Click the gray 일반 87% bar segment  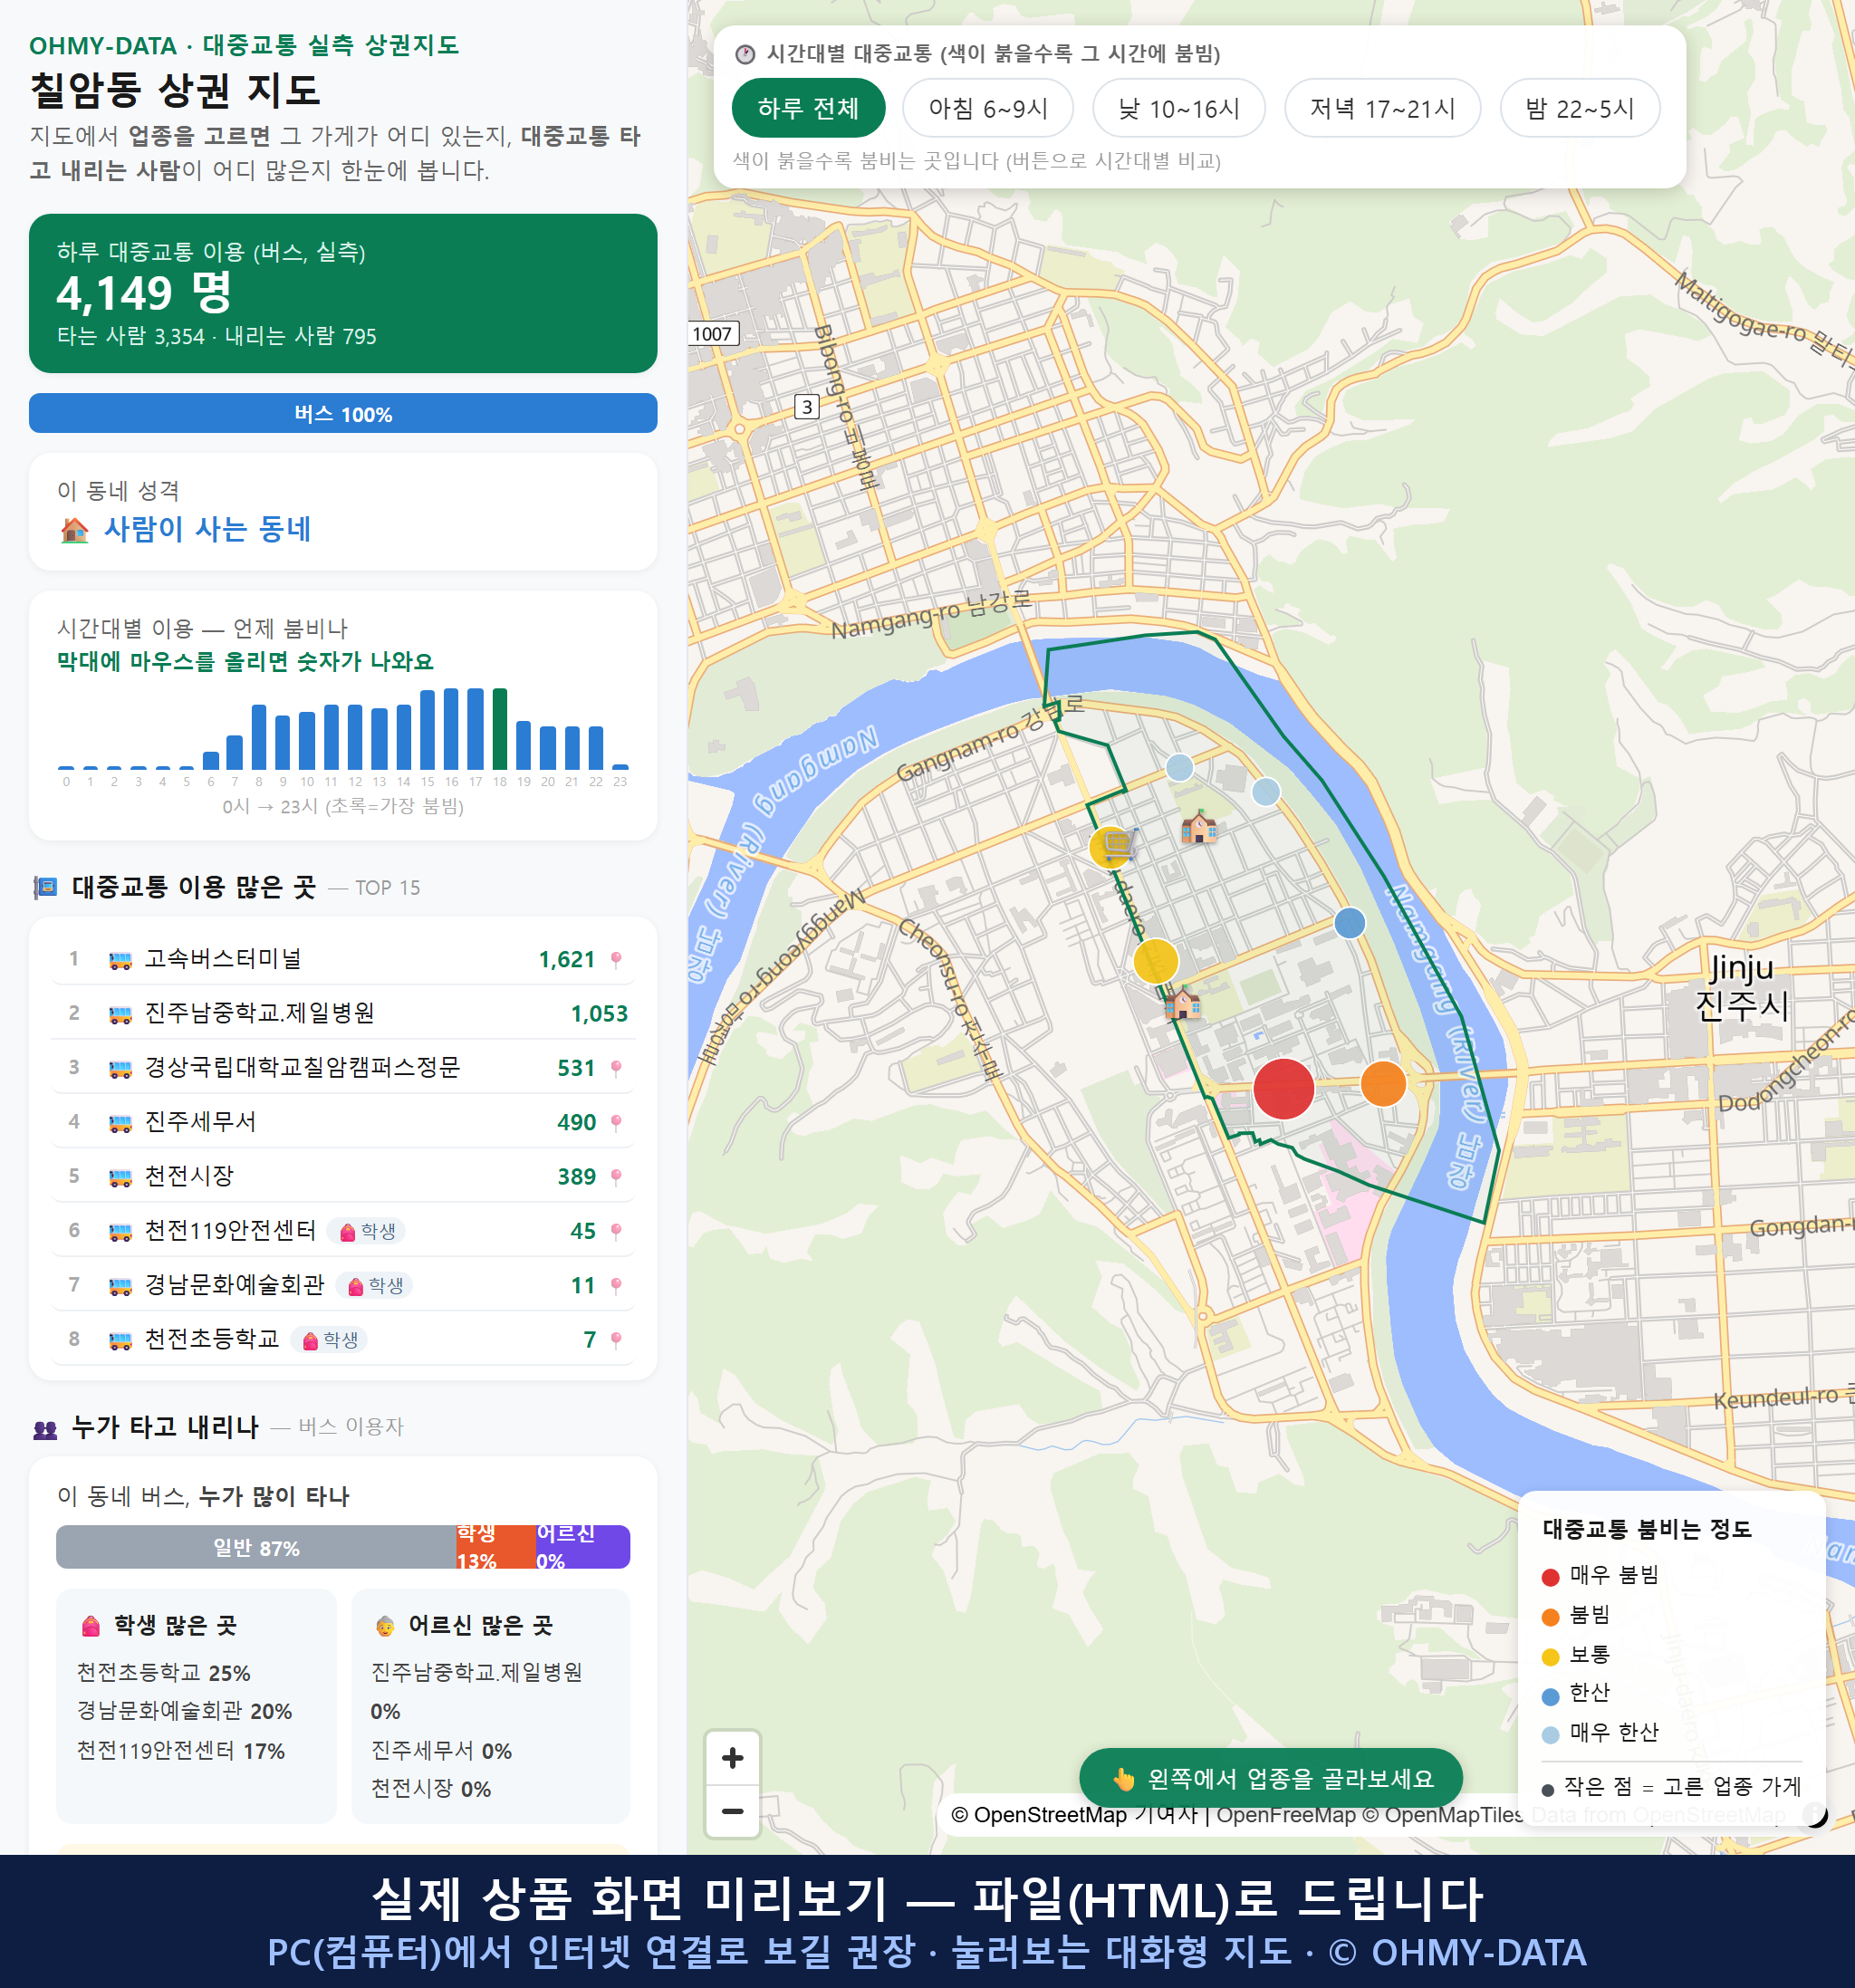click(x=256, y=1547)
